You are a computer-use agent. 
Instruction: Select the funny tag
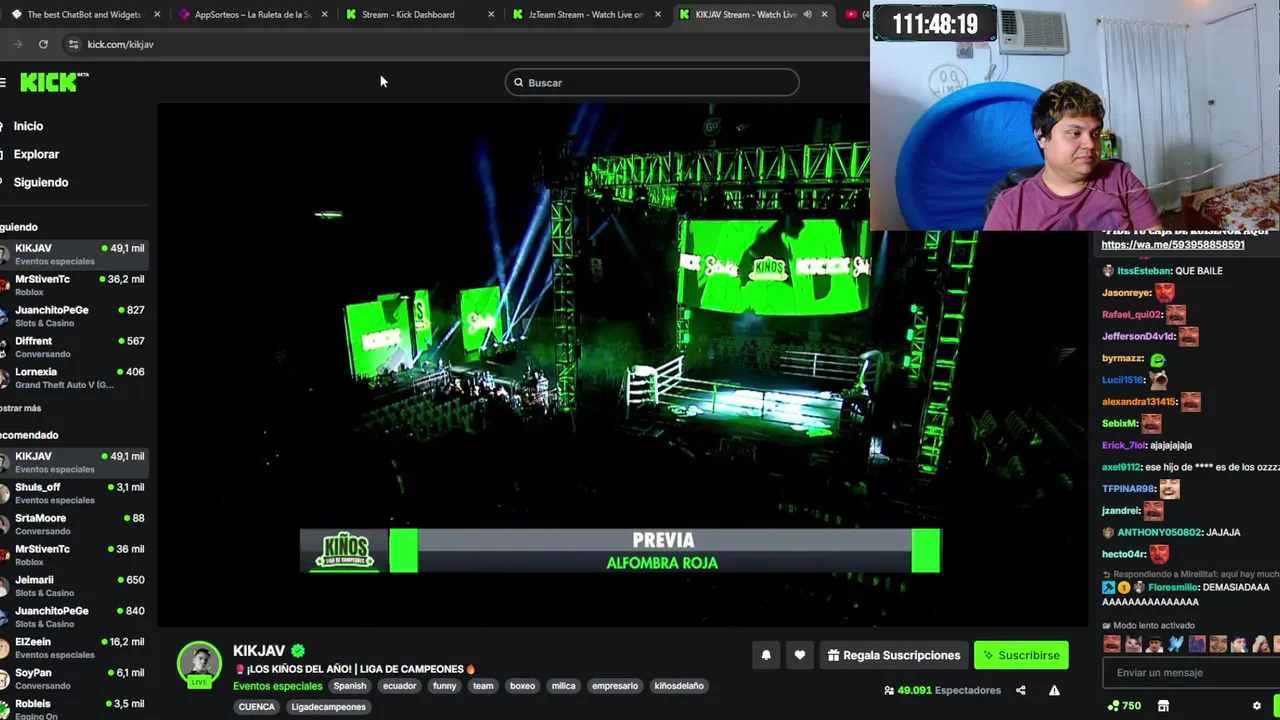[x=445, y=686]
